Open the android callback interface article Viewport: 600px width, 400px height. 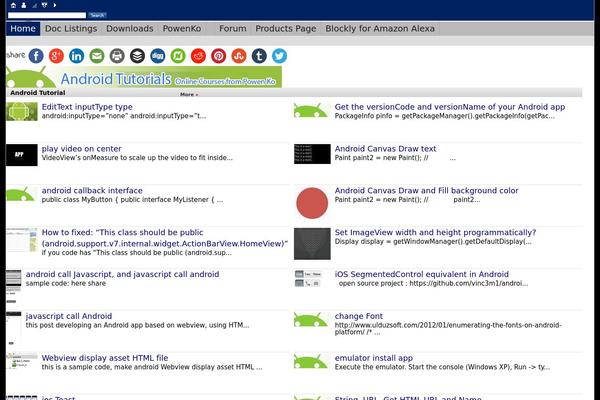(x=92, y=190)
